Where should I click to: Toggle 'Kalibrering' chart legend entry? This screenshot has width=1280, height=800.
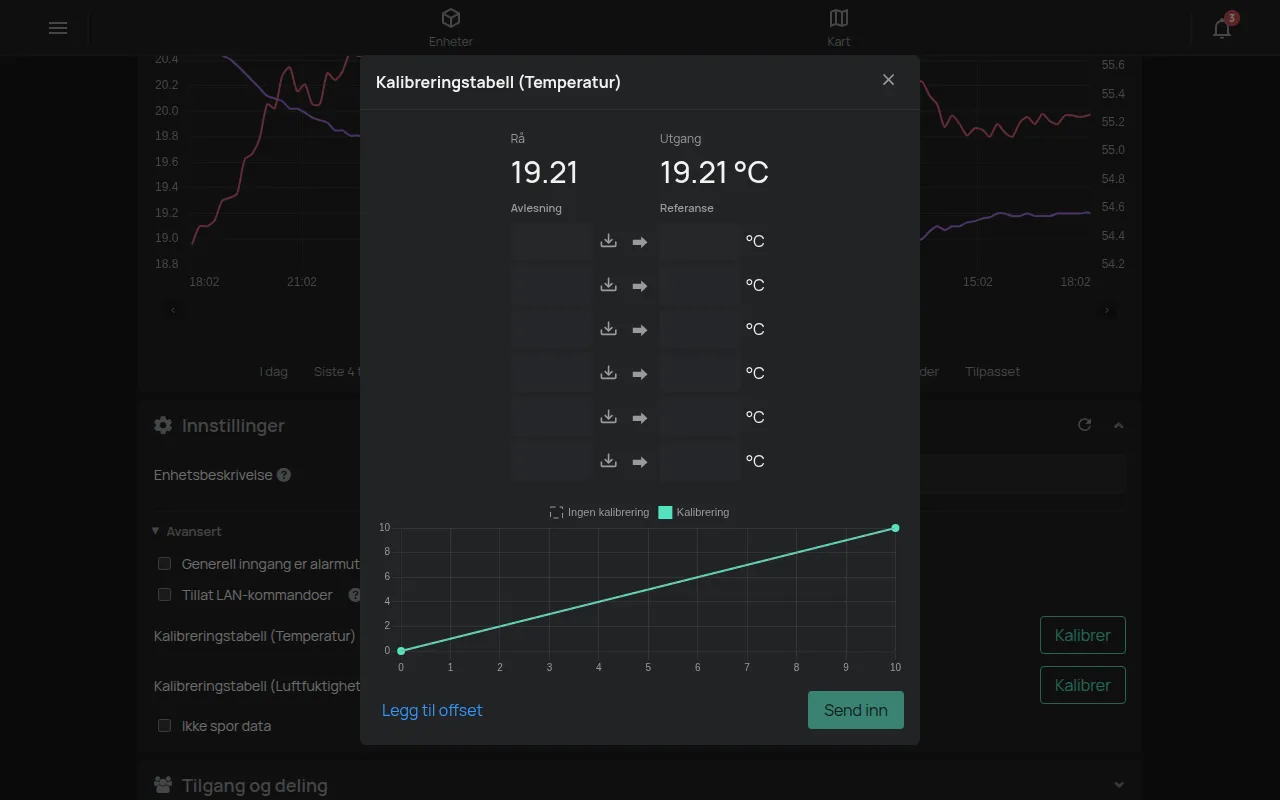694,512
